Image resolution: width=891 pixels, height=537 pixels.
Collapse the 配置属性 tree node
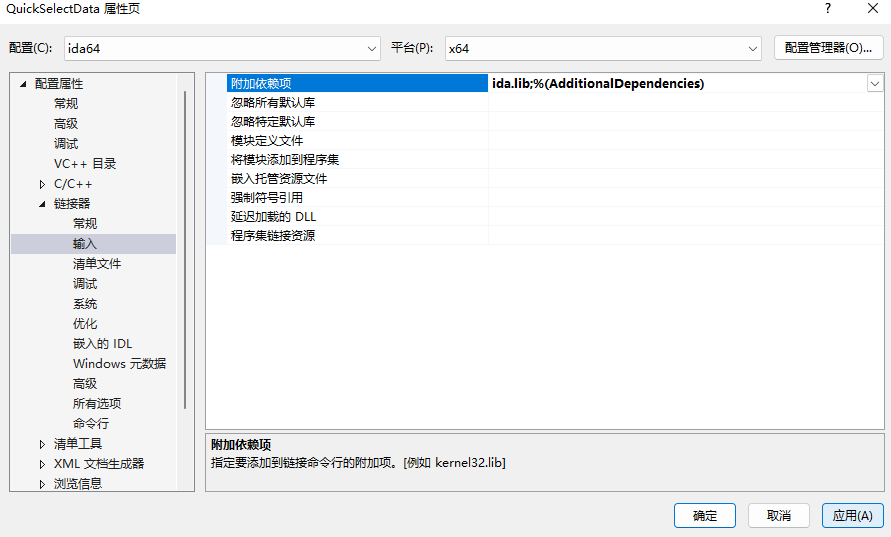click(23, 84)
